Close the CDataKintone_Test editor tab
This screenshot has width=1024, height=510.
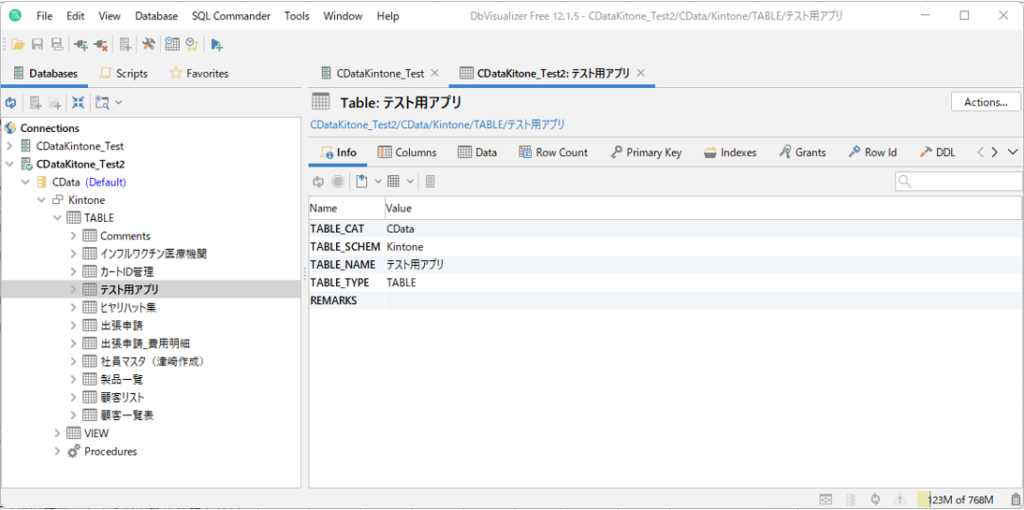(435, 73)
